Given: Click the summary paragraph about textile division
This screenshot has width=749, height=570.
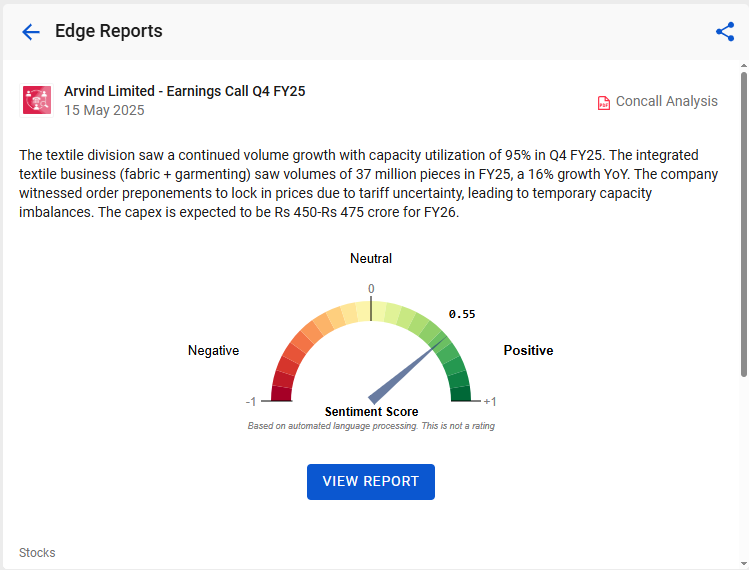Looking at the screenshot, I should coord(368,184).
